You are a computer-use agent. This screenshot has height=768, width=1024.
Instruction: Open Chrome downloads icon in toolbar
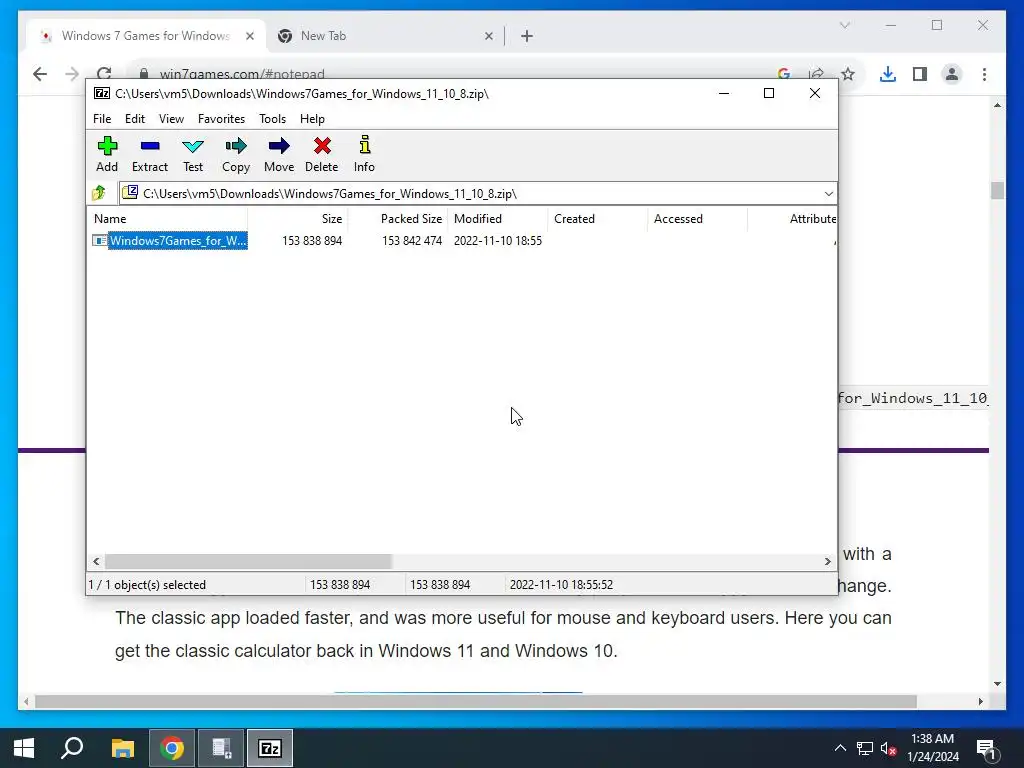point(888,74)
